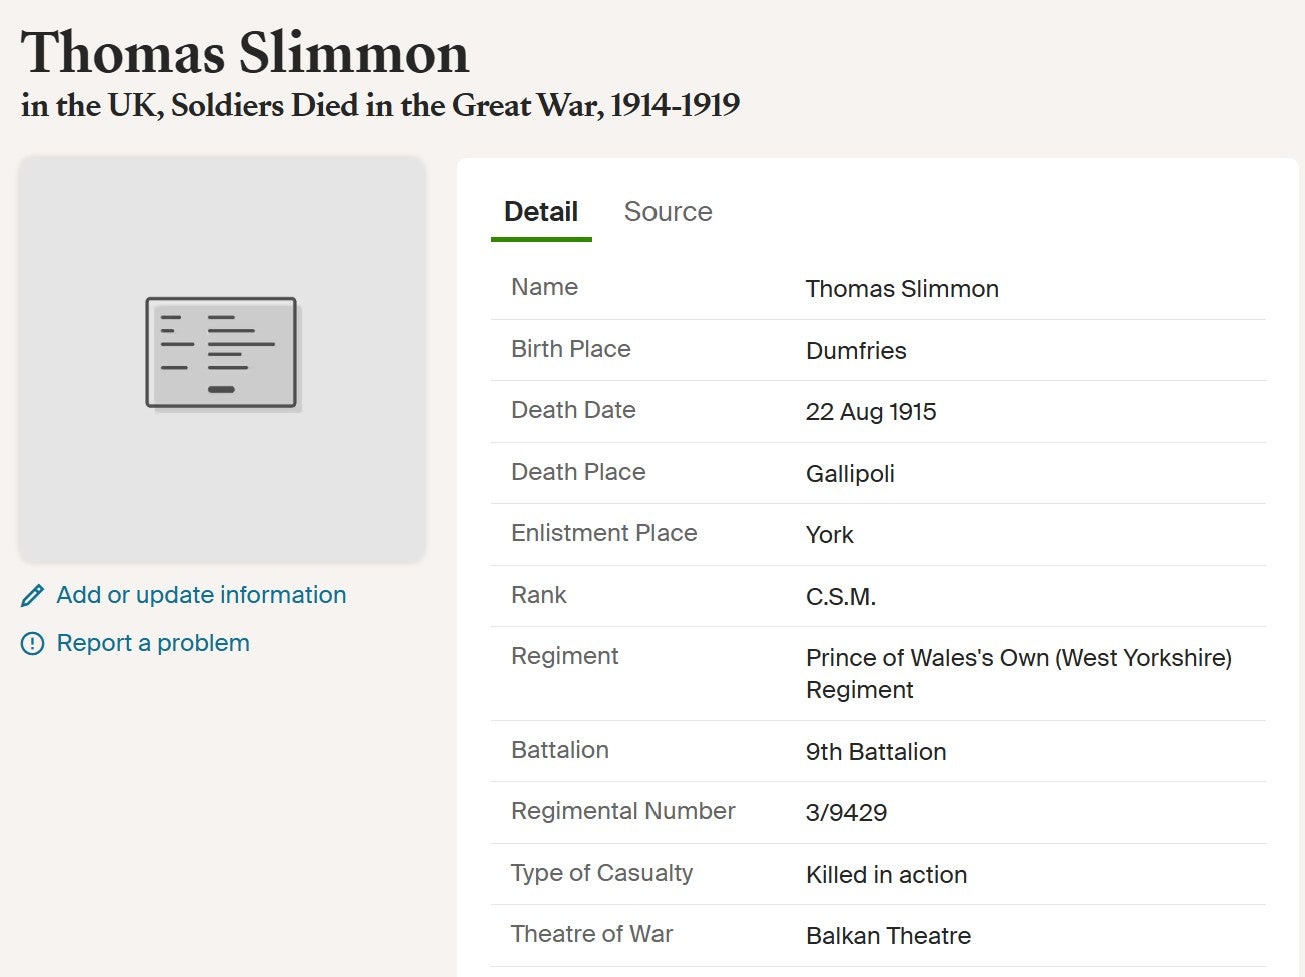Click the Thomas Slimmon page heading
1305x977 pixels.
(244, 53)
